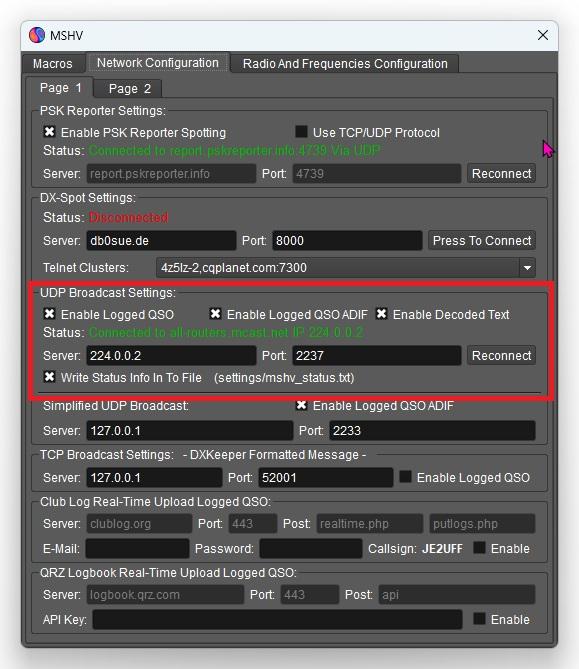Click the QRZ Logbook API Key field
579x669 pixels.
click(x=277, y=620)
